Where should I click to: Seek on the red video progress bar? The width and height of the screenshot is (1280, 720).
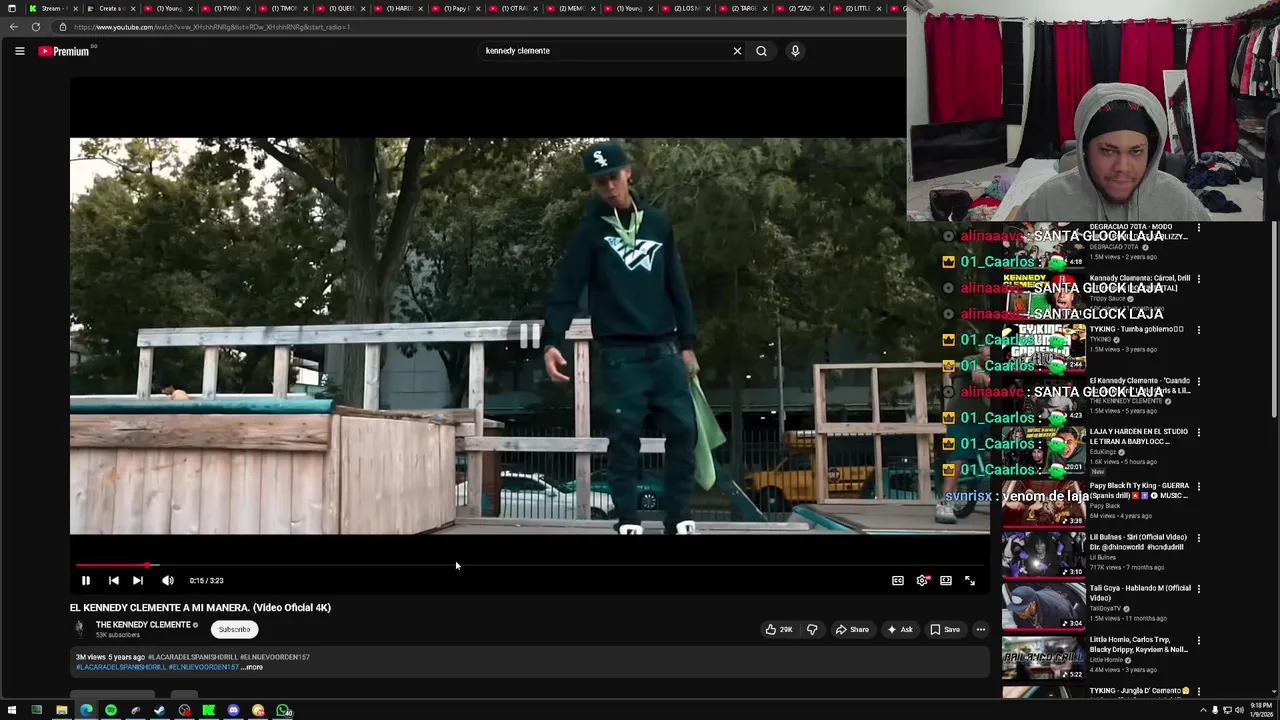coord(530,565)
